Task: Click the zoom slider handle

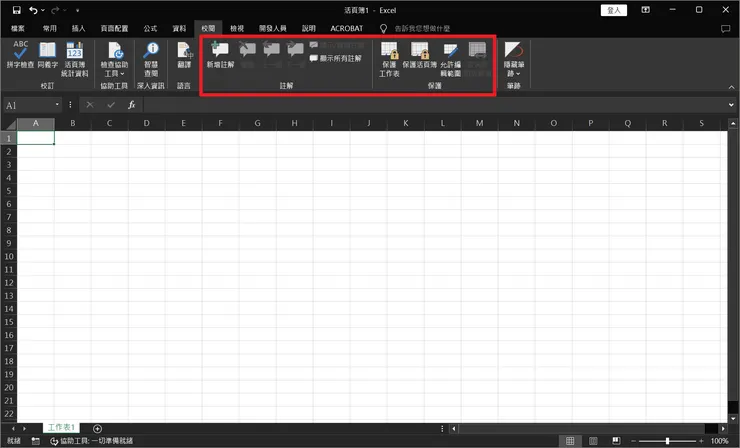Action: pos(667,441)
